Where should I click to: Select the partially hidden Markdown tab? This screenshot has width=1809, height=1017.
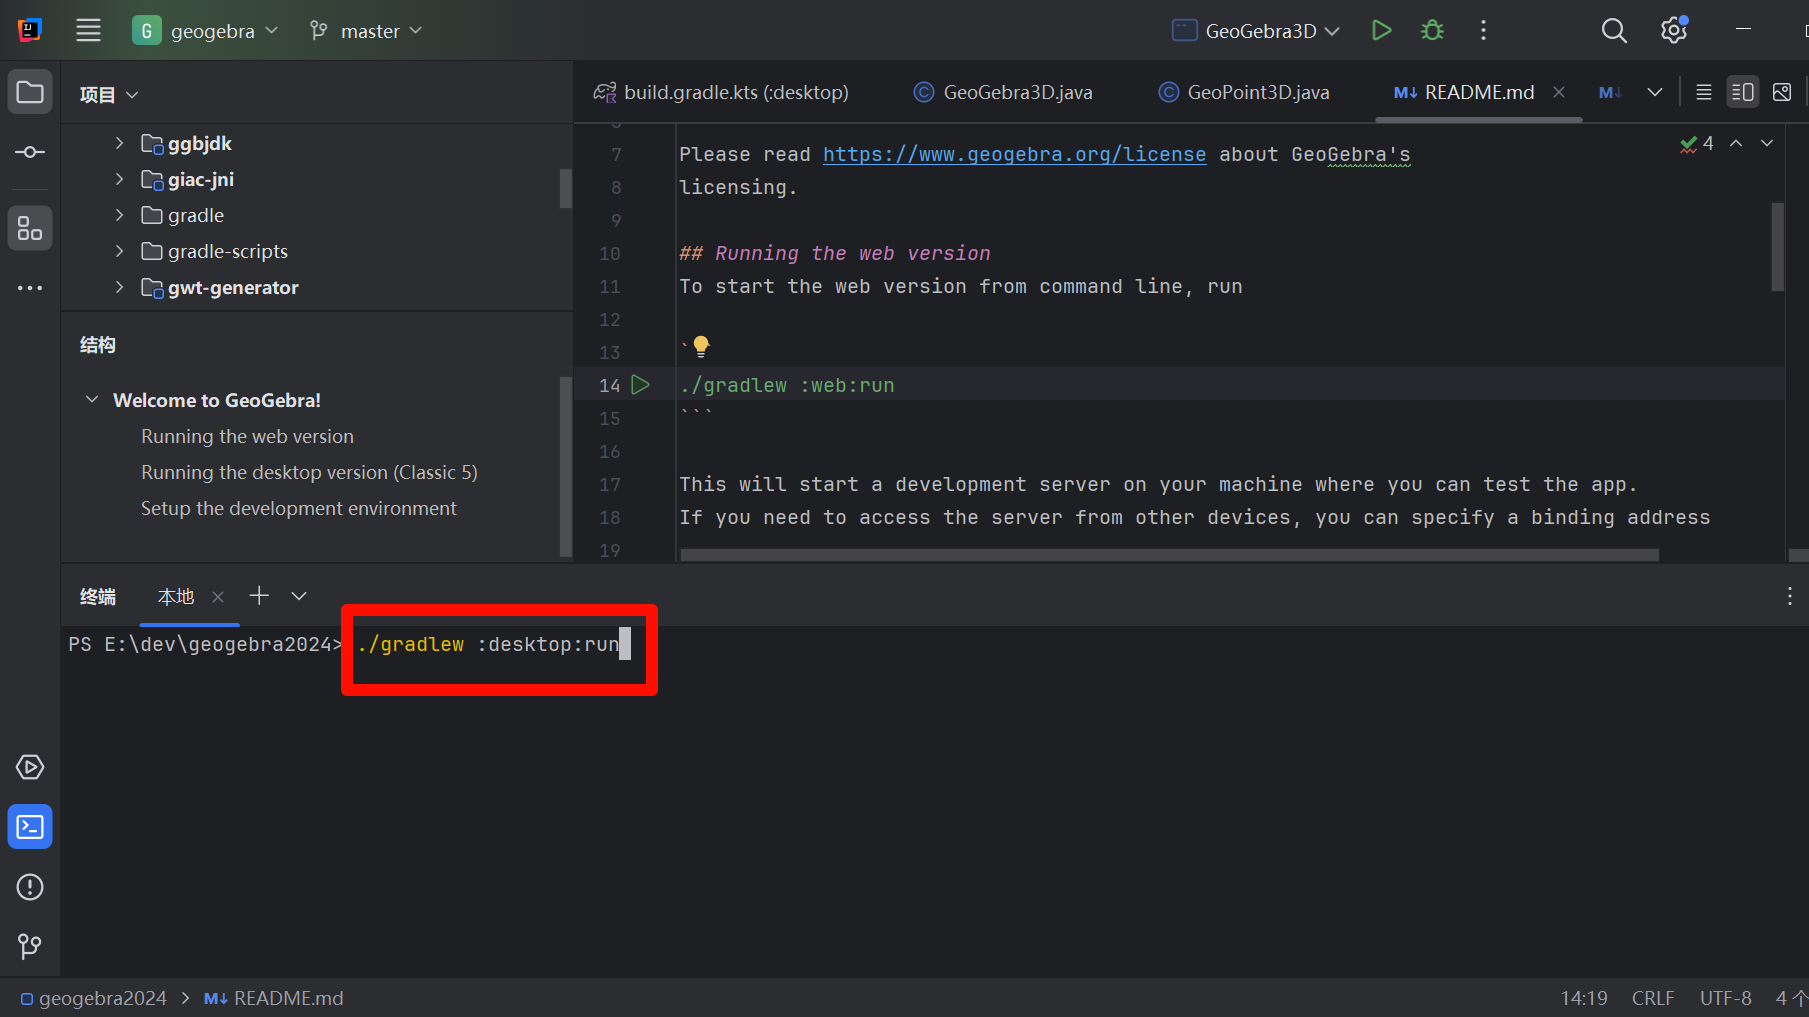[x=1609, y=92]
